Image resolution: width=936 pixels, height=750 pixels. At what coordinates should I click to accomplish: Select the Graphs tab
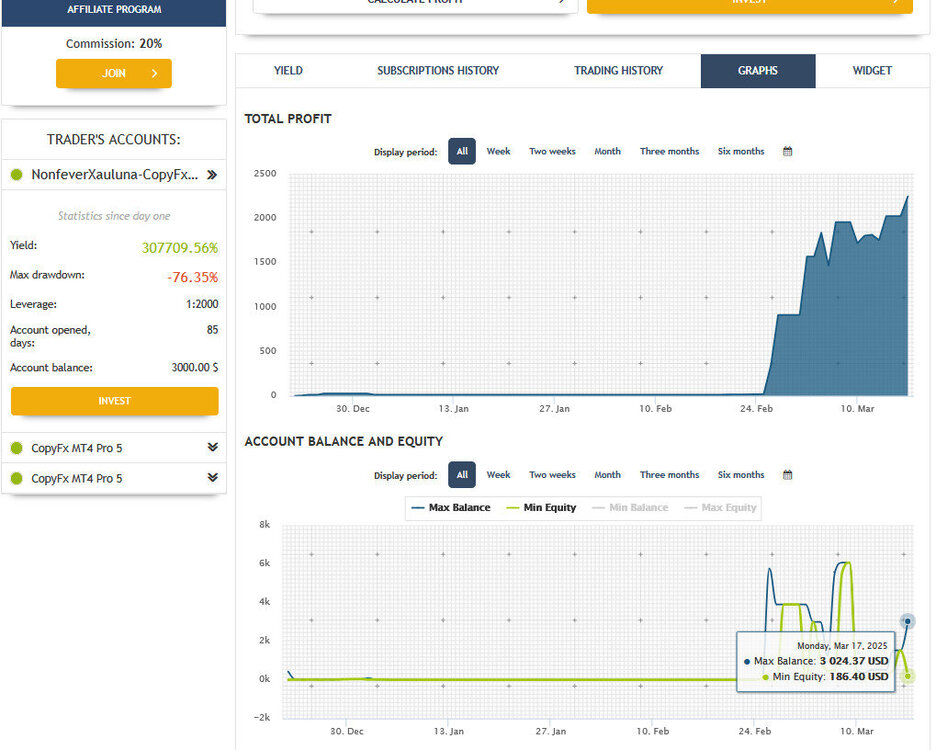click(x=758, y=70)
